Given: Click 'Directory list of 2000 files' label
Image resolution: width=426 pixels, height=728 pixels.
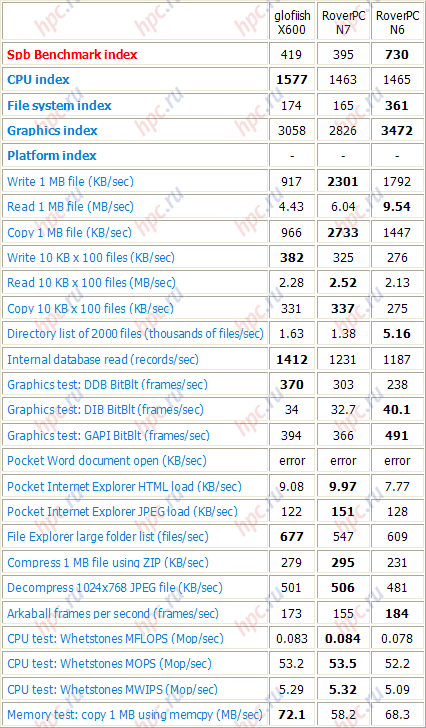Looking at the screenshot, I should point(136,333).
